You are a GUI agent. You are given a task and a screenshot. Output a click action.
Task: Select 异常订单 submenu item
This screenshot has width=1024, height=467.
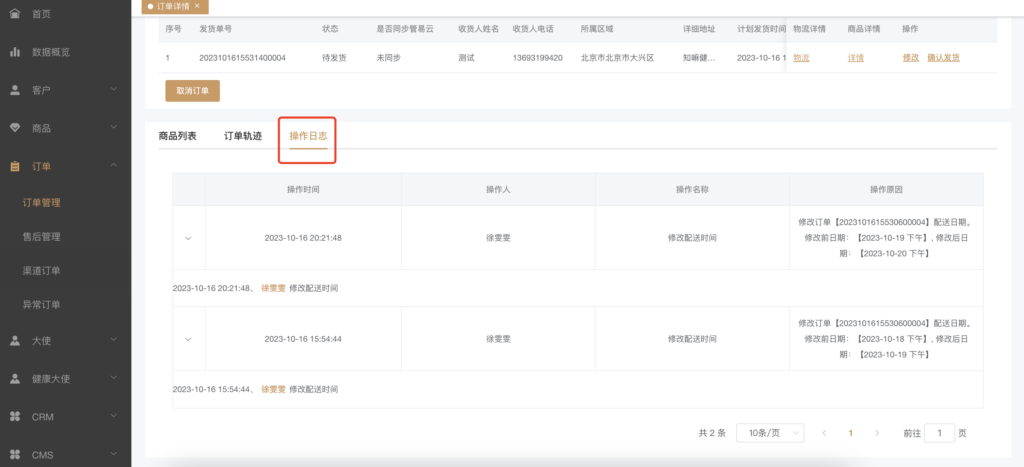(41, 305)
